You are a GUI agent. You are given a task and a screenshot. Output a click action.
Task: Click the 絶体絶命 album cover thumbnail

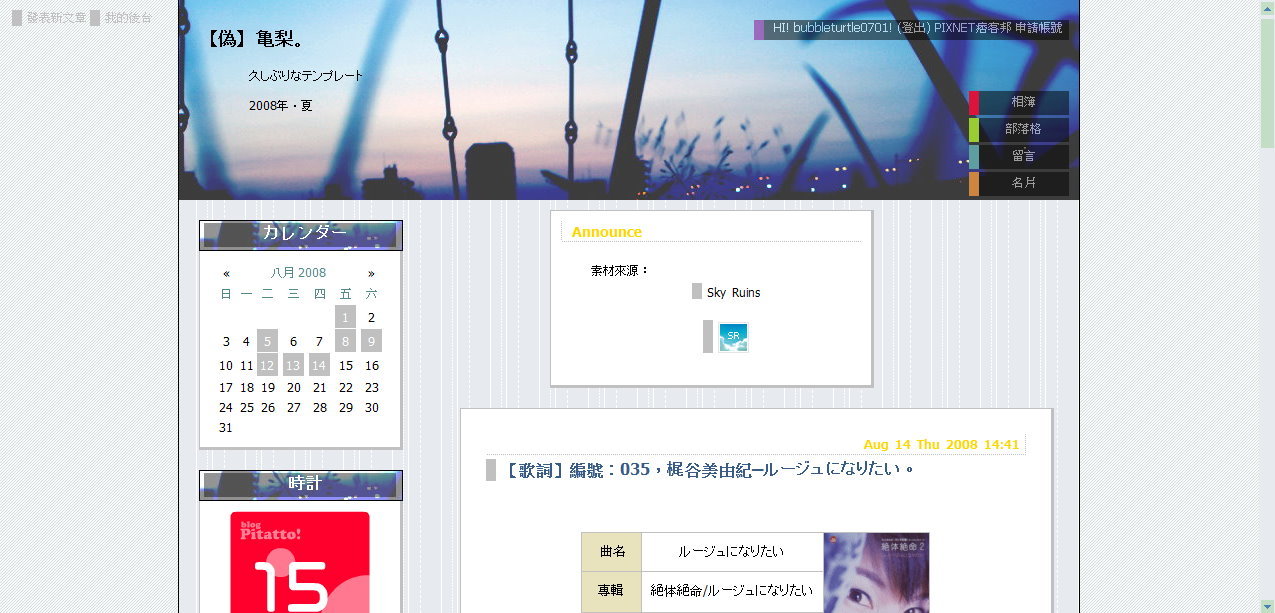(876, 572)
